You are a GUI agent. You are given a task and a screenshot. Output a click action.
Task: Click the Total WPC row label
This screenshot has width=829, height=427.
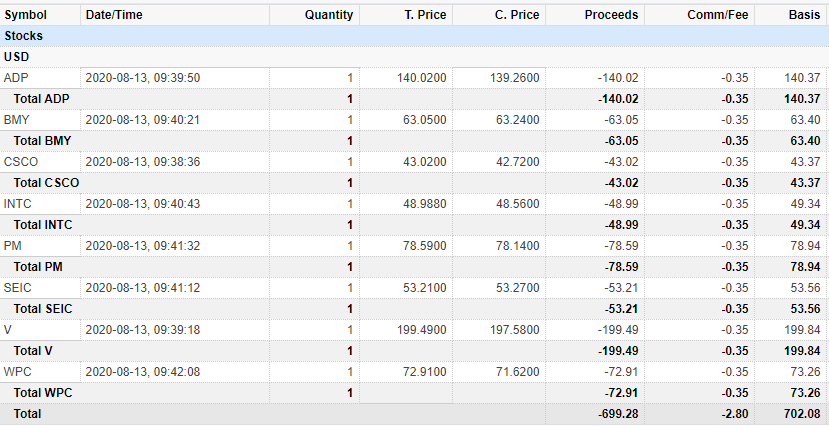[43, 393]
